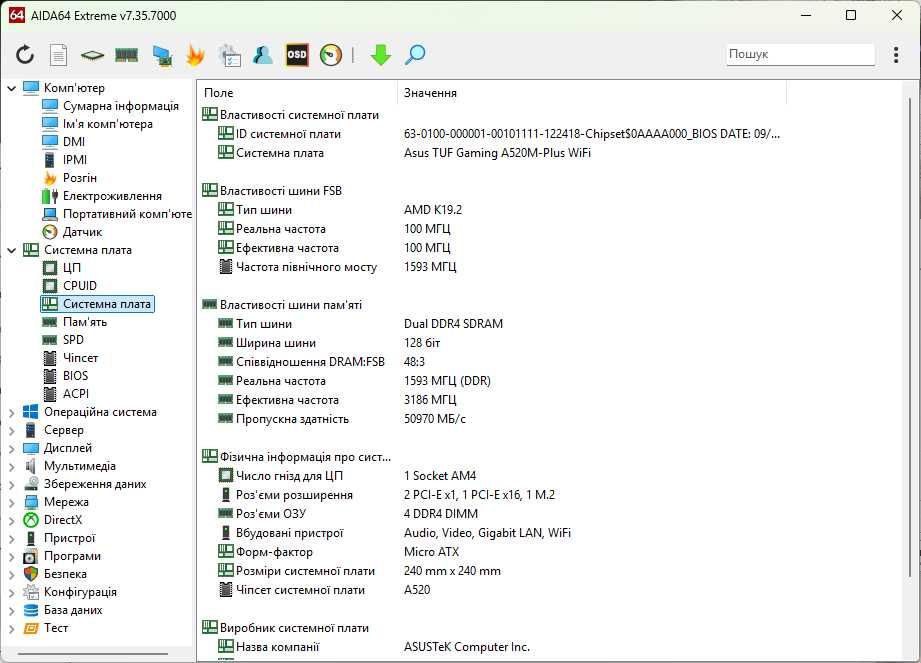
Task: Select the ЦП tree item
Action: pyautogui.click(x=72, y=268)
